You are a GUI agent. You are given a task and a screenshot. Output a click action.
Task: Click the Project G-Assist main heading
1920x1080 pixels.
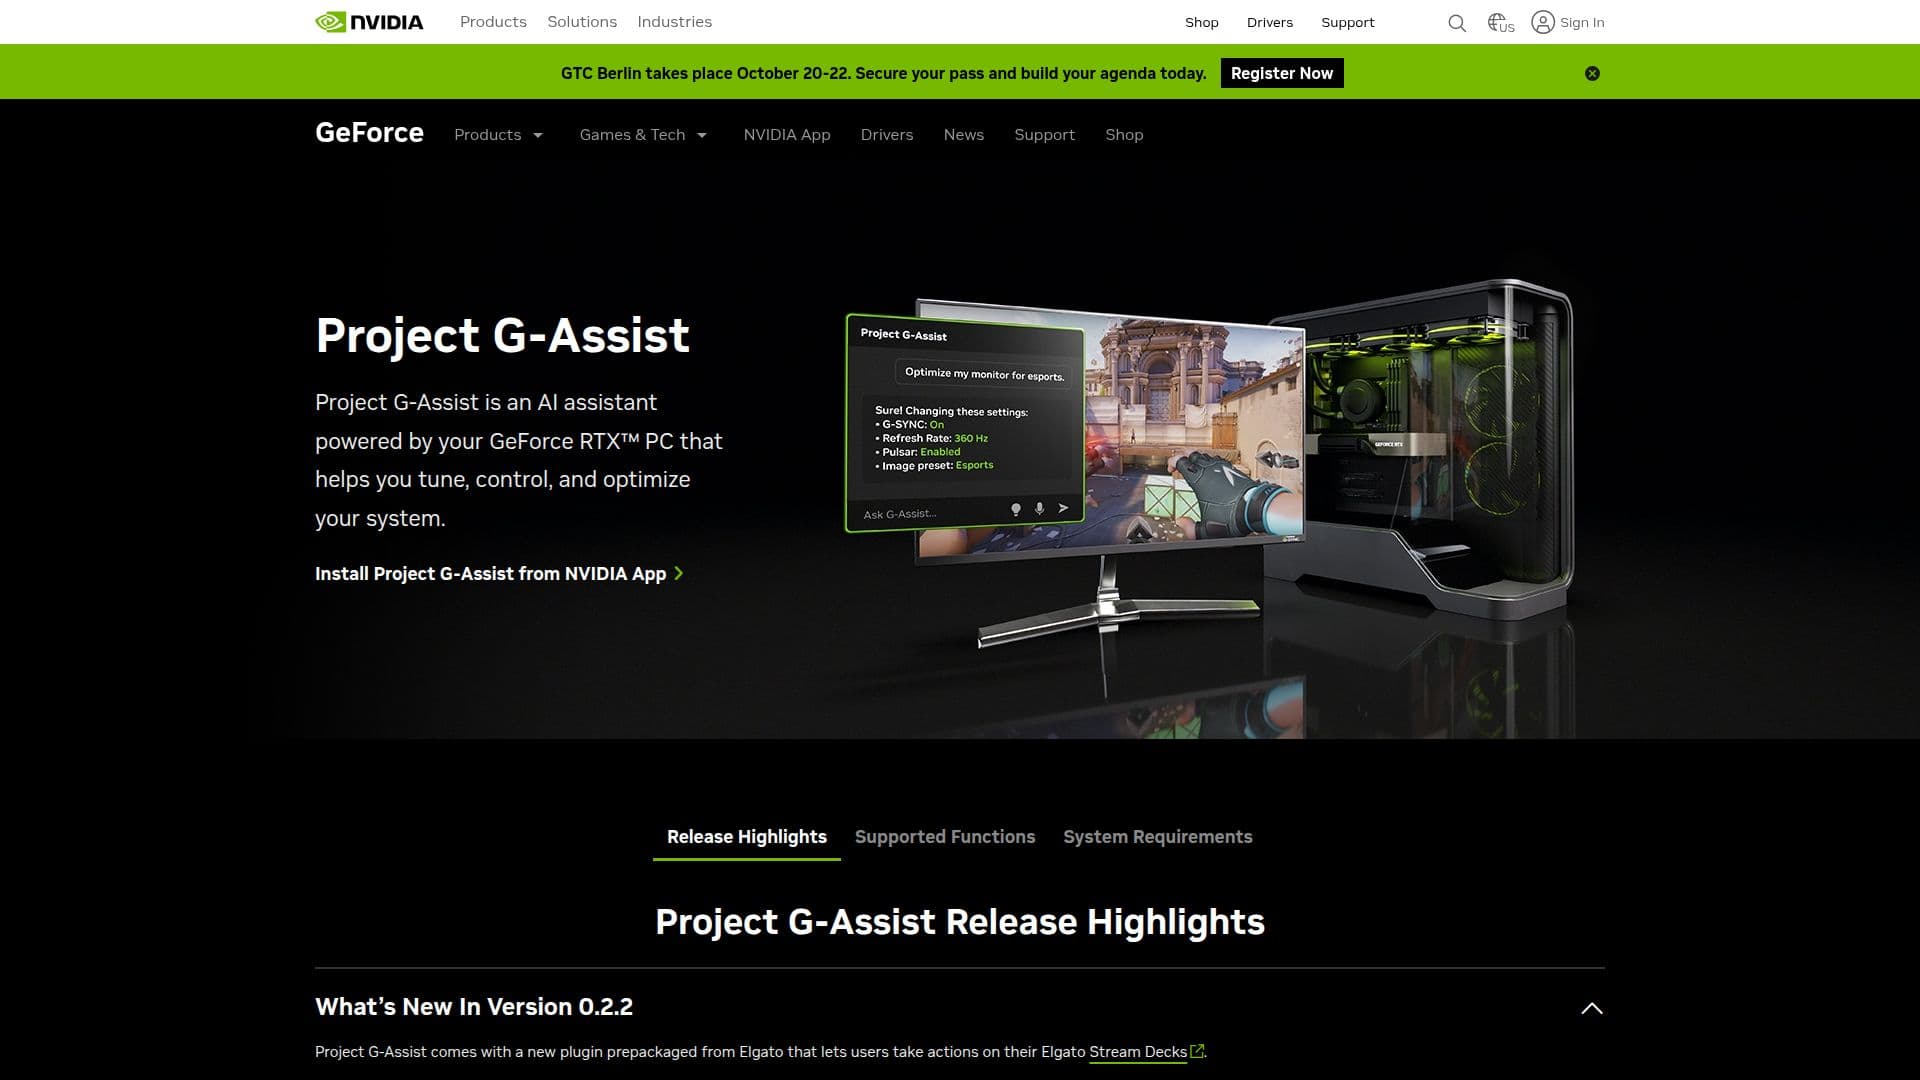502,336
